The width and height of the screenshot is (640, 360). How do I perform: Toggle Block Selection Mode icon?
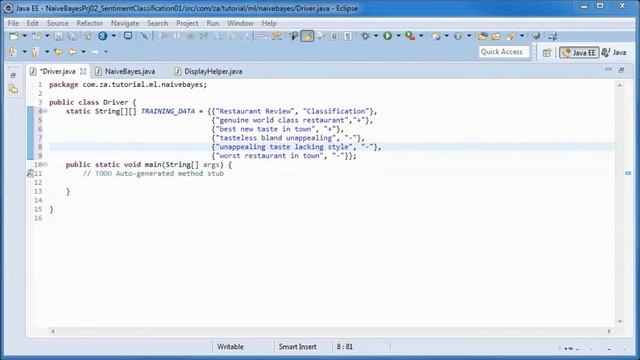coord(334,36)
